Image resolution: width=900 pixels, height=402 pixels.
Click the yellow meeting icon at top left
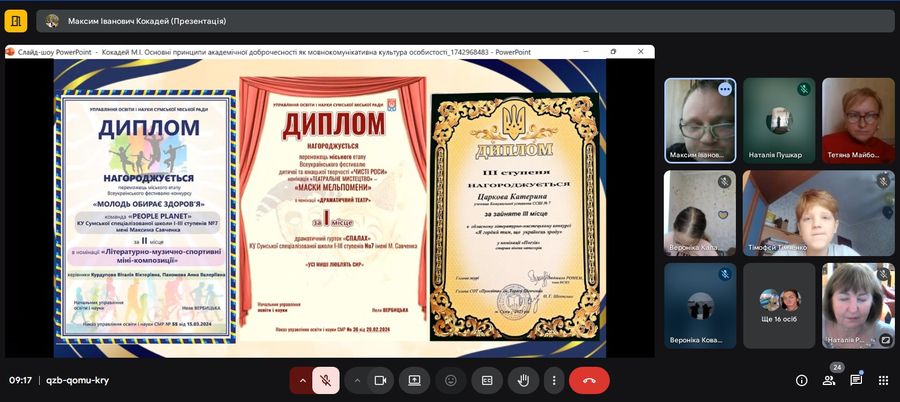coord(17,20)
